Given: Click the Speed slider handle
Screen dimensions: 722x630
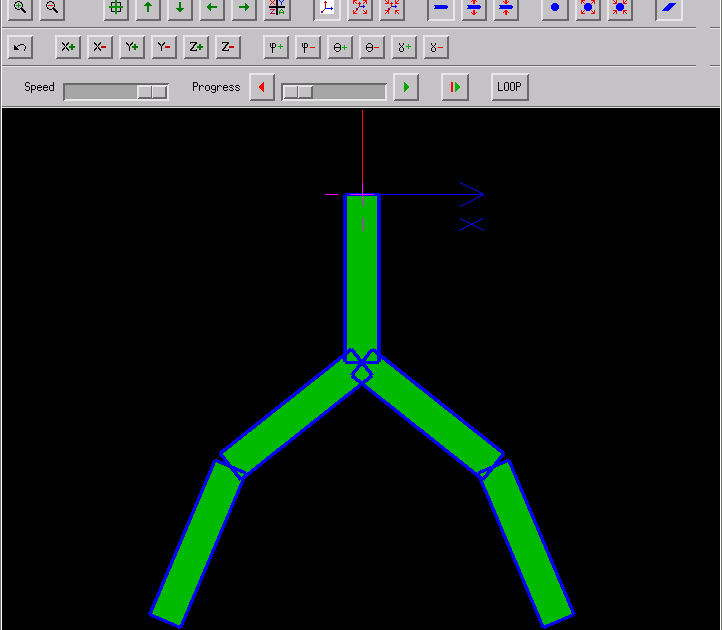Looking at the screenshot, I should point(152,92).
